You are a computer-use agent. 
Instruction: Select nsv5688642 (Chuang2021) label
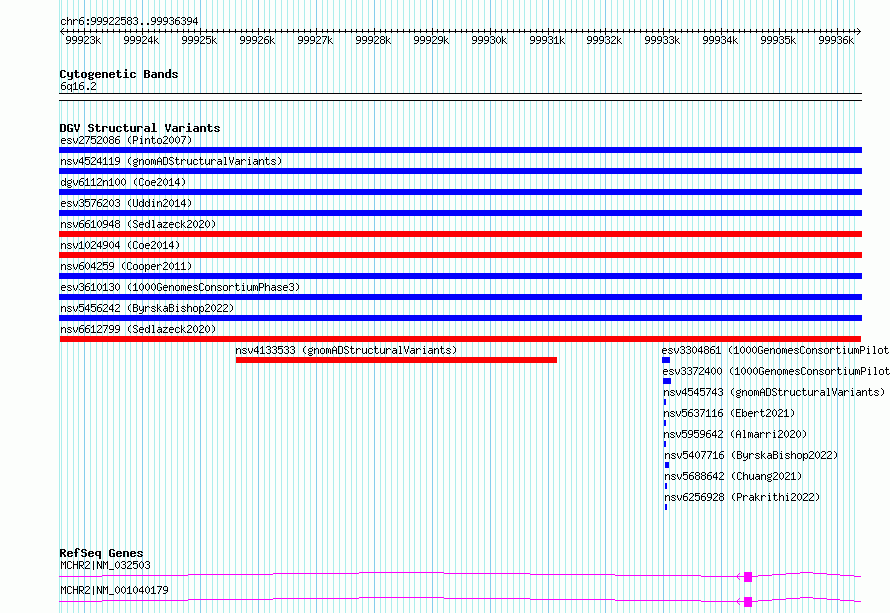click(x=733, y=476)
